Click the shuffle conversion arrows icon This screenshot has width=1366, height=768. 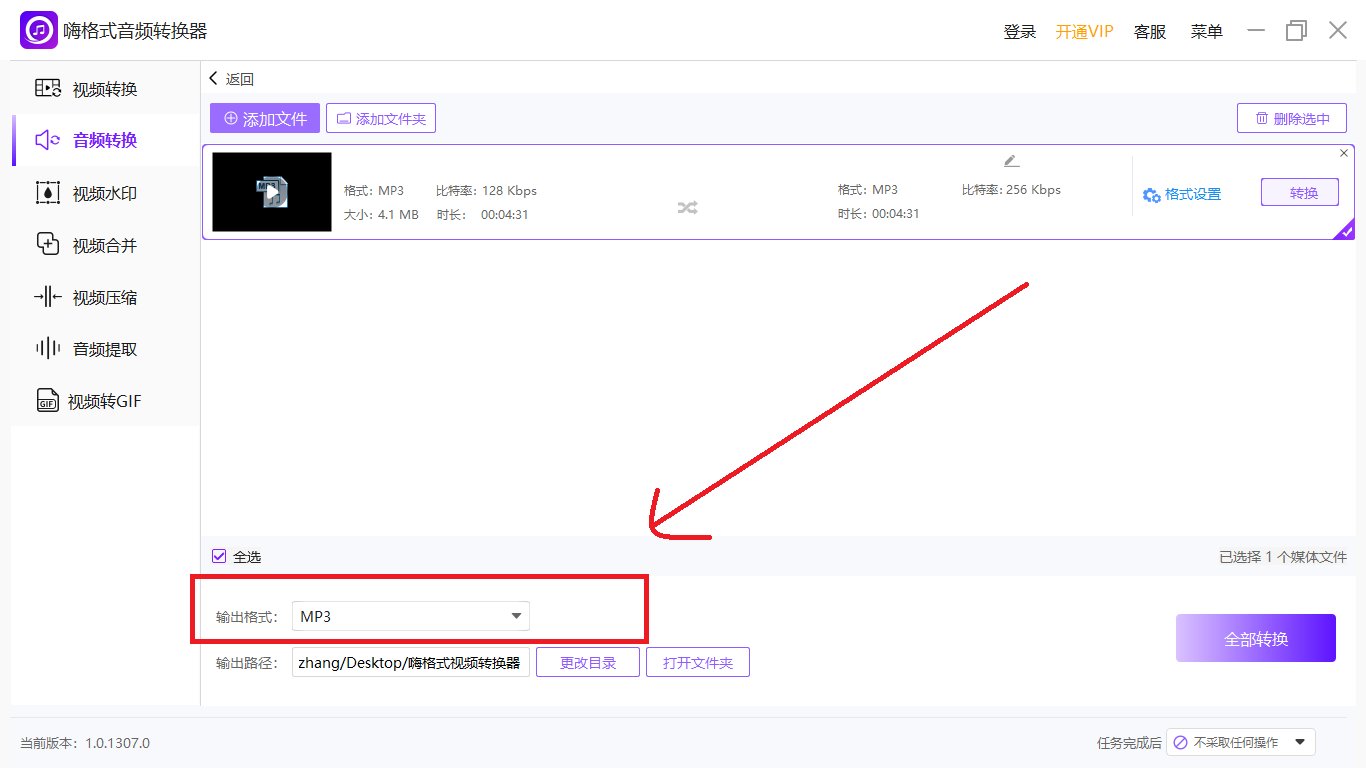pos(687,207)
